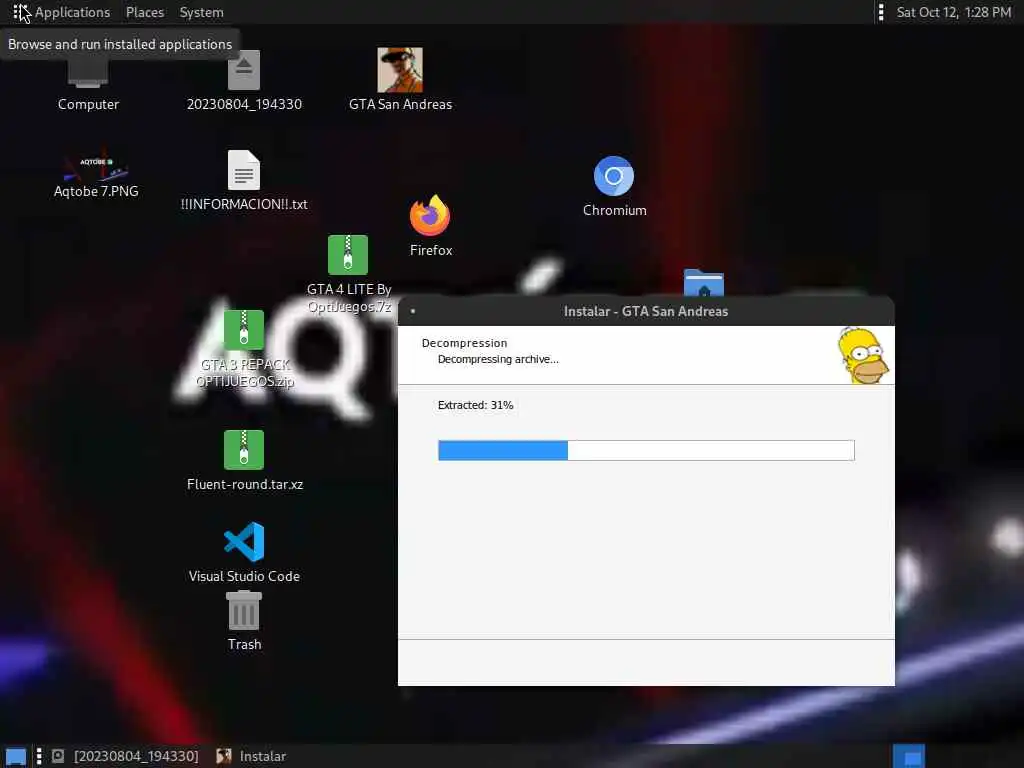The image size is (1024, 768).
Task: Click the clock showing Sat Oct 12
Action: pyautogui.click(x=953, y=12)
